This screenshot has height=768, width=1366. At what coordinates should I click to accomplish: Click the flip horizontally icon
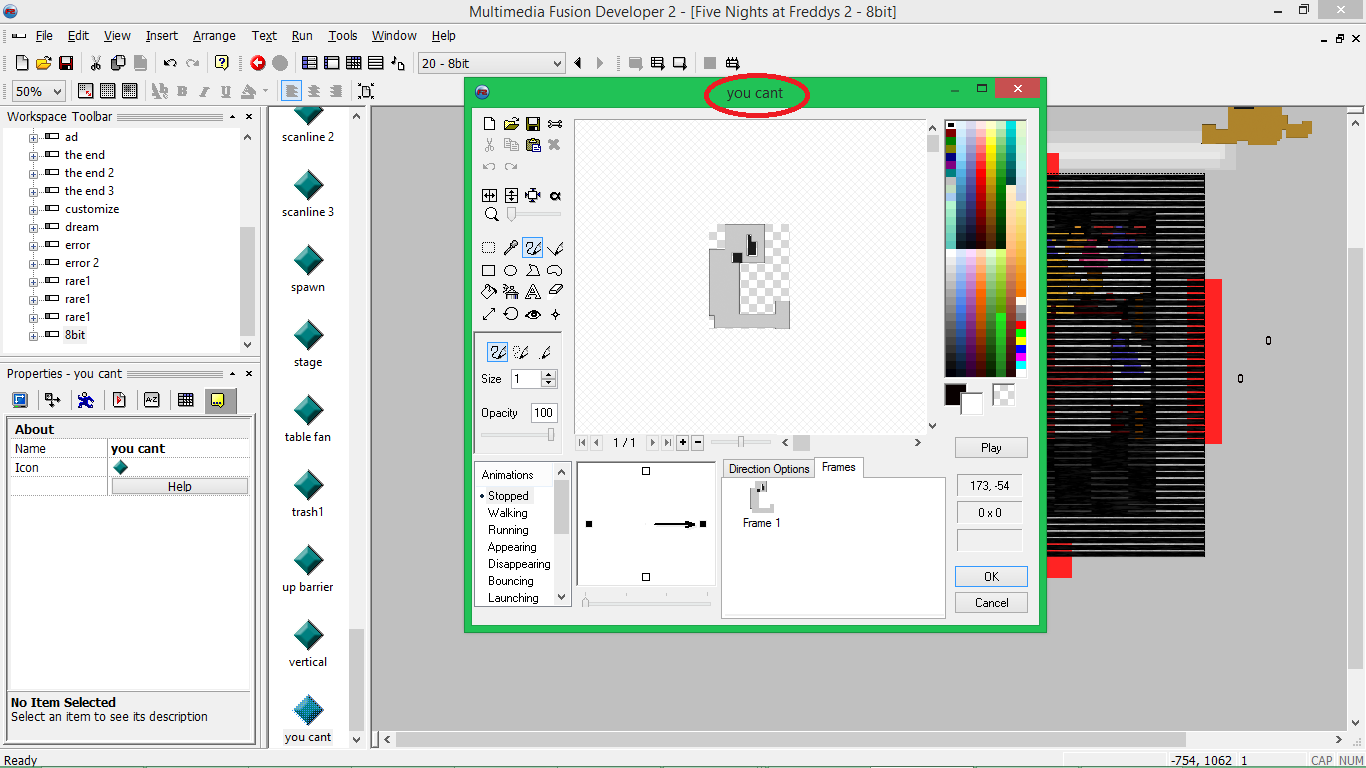click(489, 196)
